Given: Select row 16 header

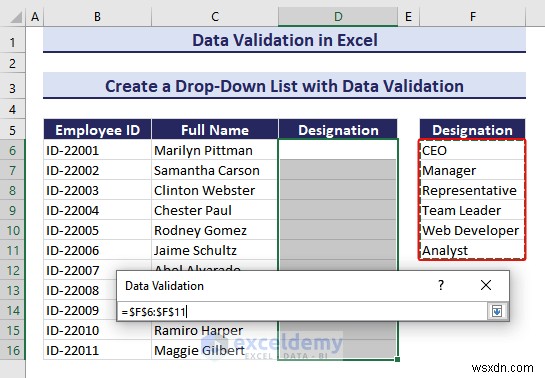Looking at the screenshot, I should point(13,350).
